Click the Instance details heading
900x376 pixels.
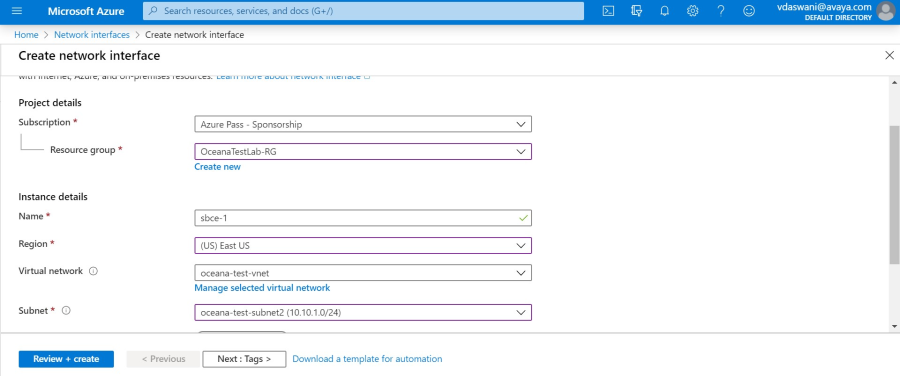click(x=53, y=197)
